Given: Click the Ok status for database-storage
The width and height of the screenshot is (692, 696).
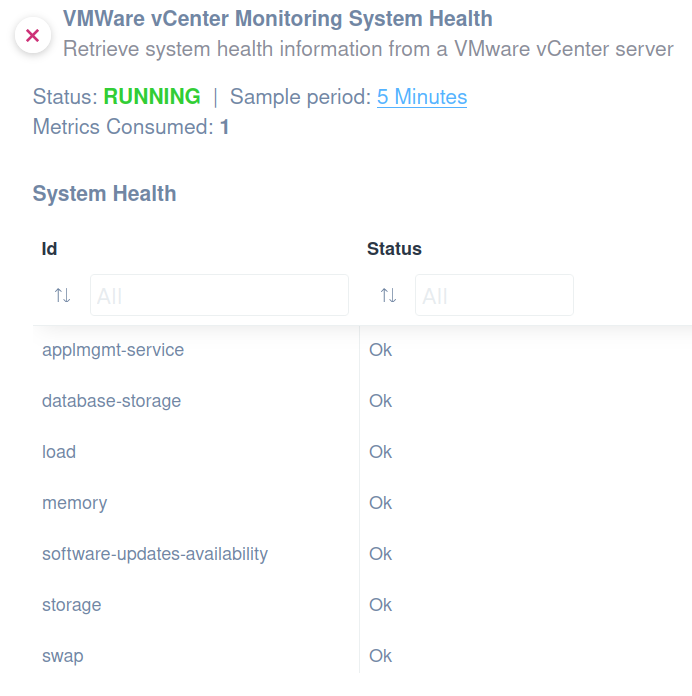Looking at the screenshot, I should [x=380, y=401].
